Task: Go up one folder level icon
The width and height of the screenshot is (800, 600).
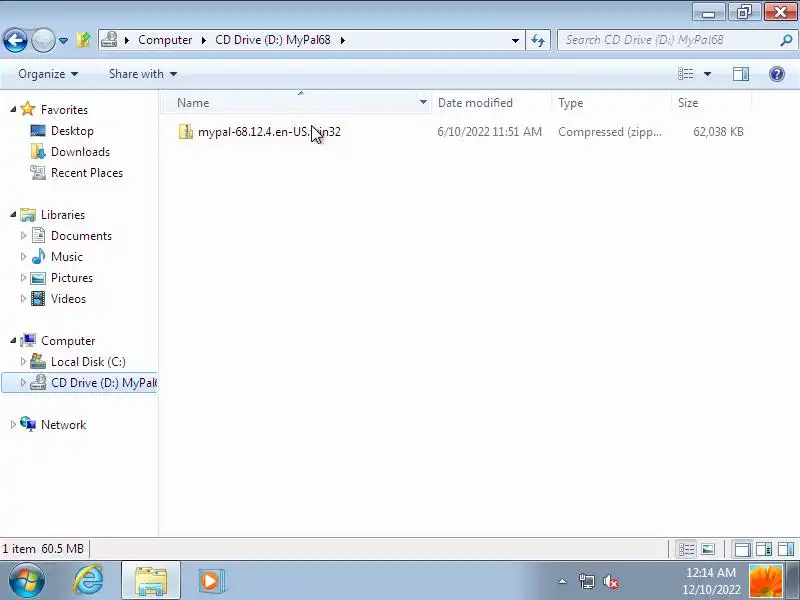Action: pyautogui.click(x=83, y=40)
